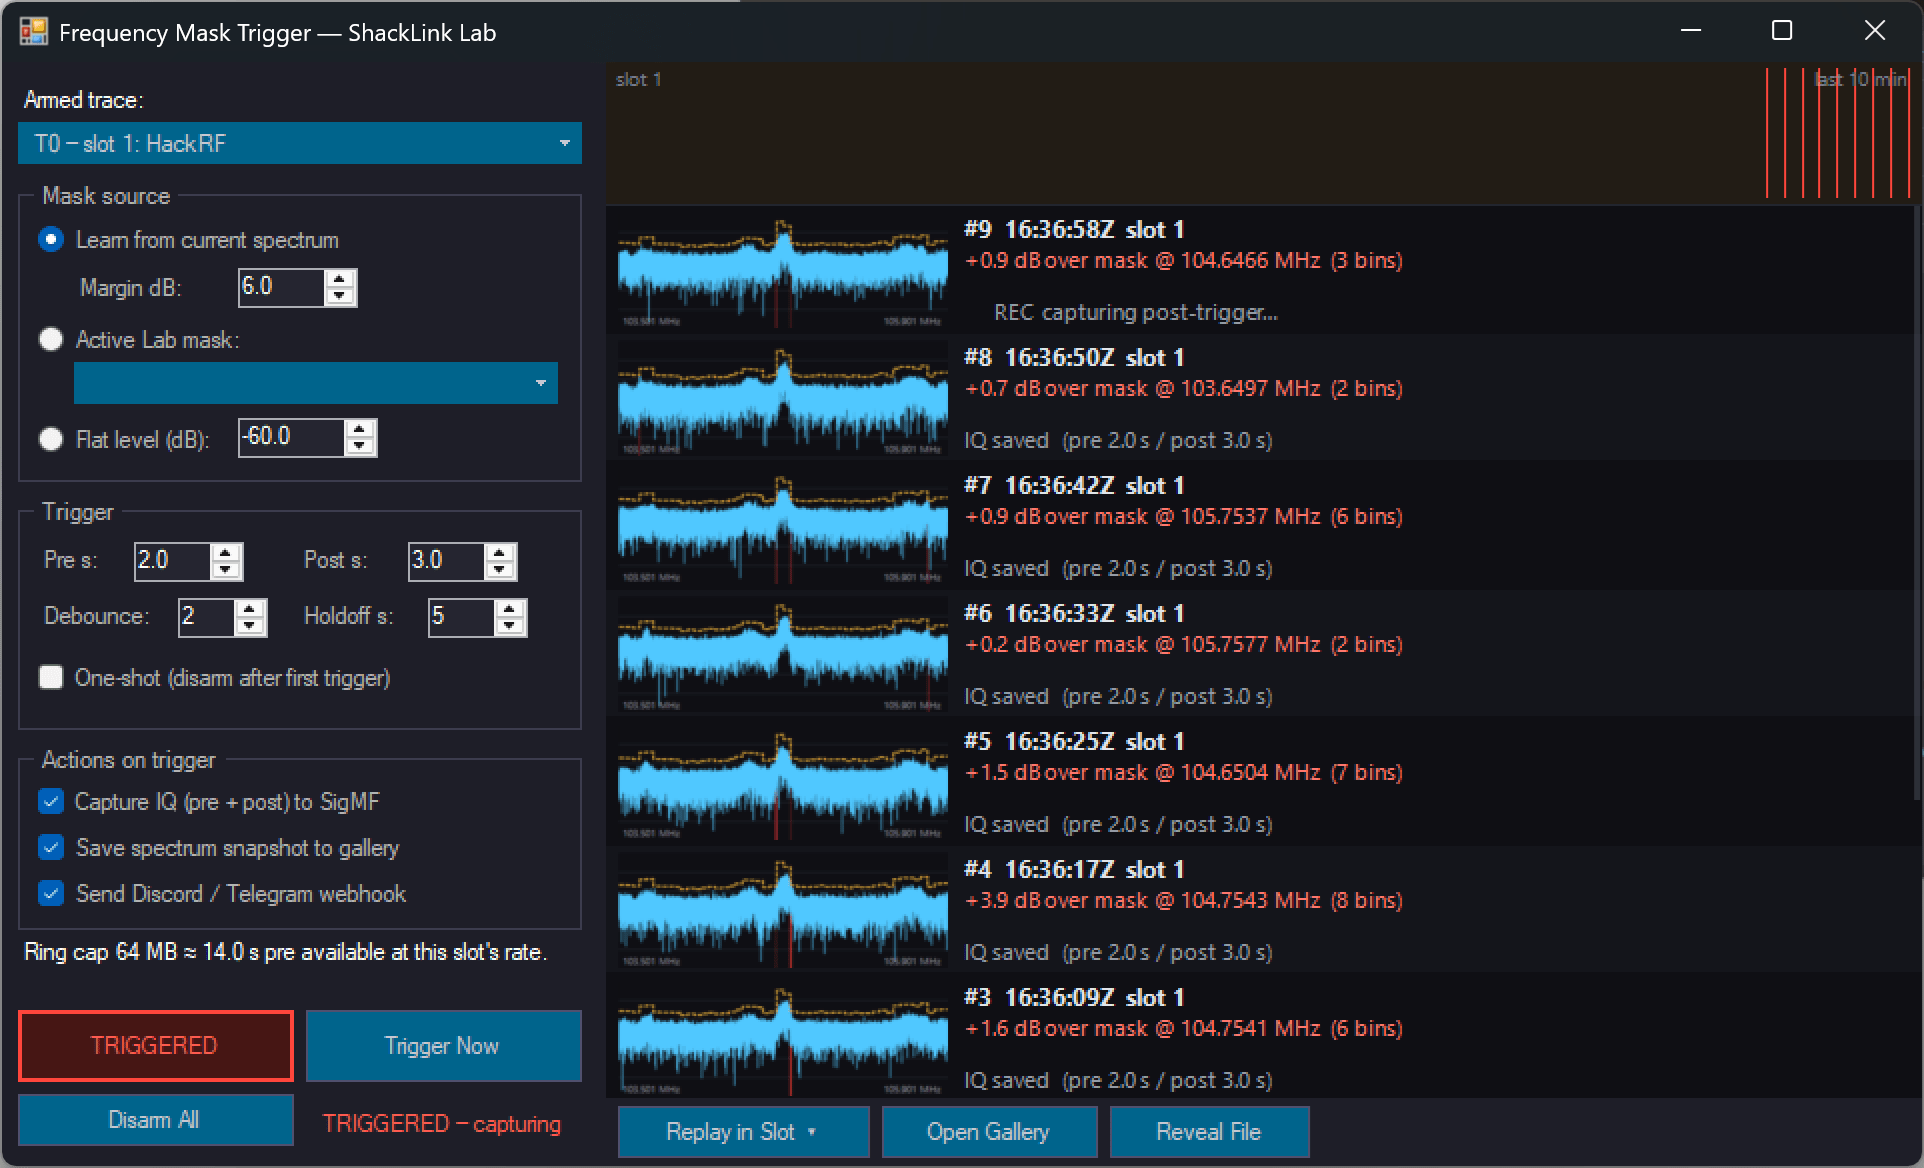Open the Replay in Slot menu
The width and height of the screenshot is (1924, 1168).
743,1132
